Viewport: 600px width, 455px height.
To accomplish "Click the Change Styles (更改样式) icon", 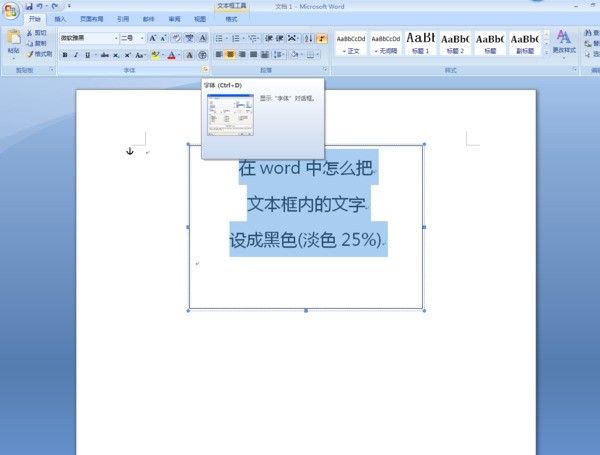I will (564, 41).
